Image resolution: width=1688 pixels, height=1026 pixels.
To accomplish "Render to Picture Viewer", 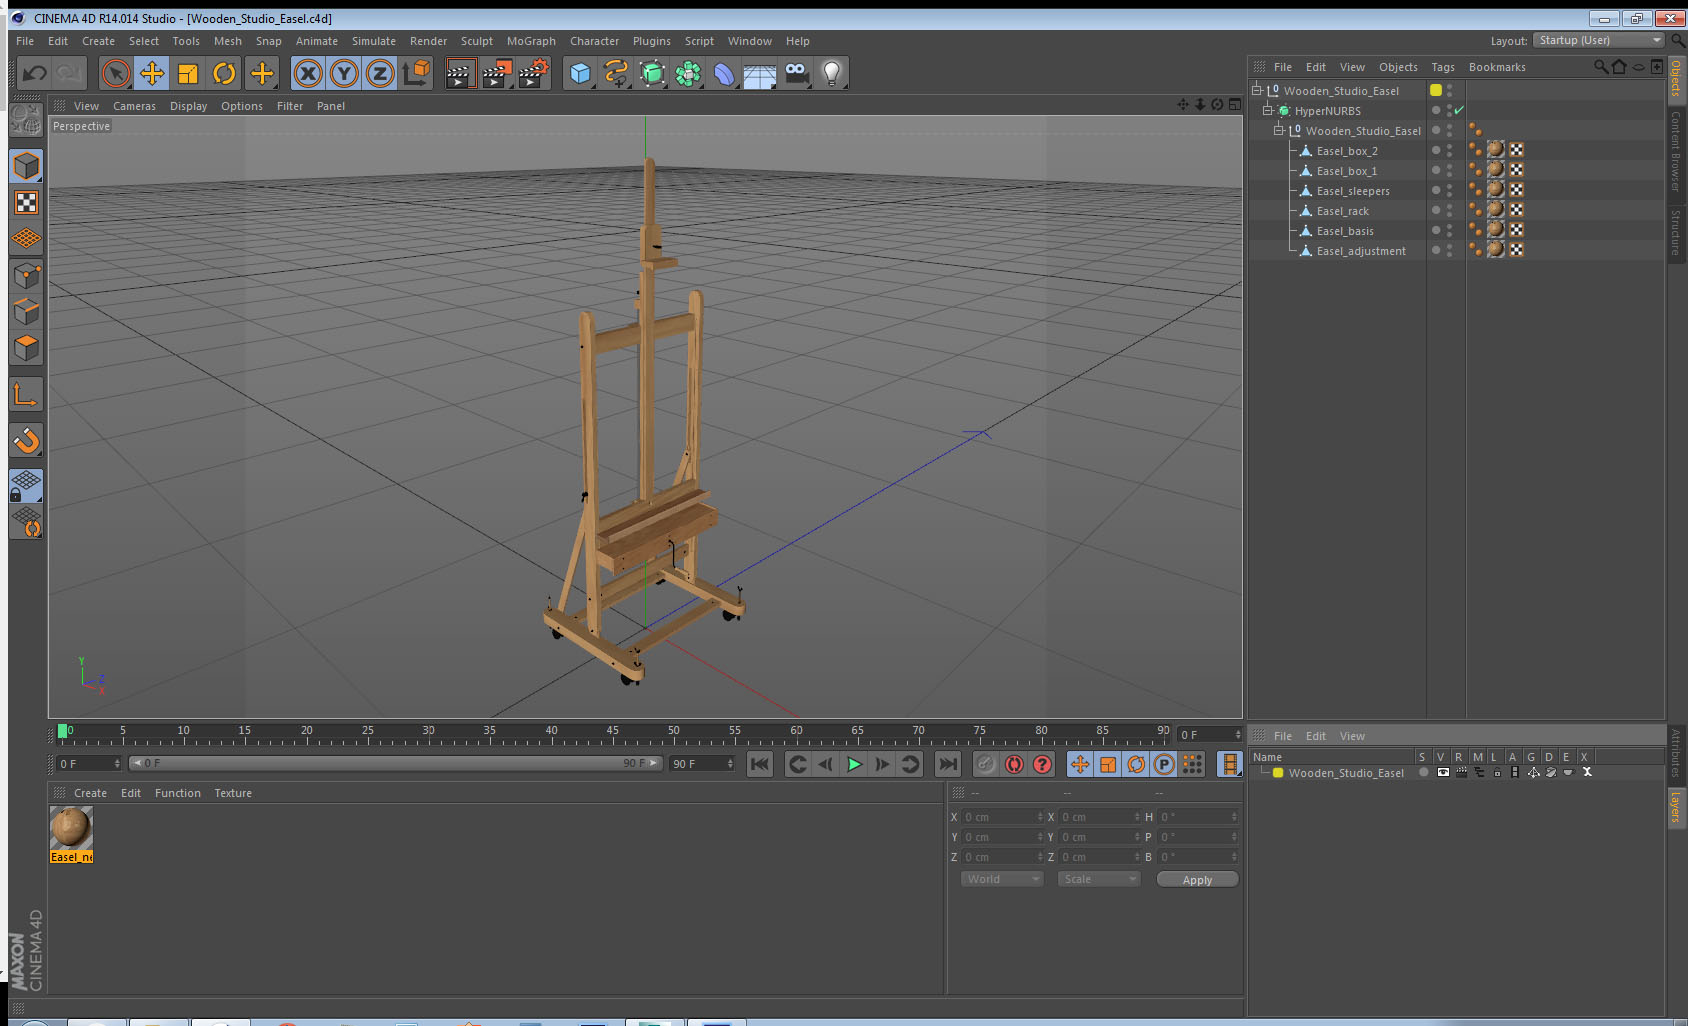I will point(497,73).
